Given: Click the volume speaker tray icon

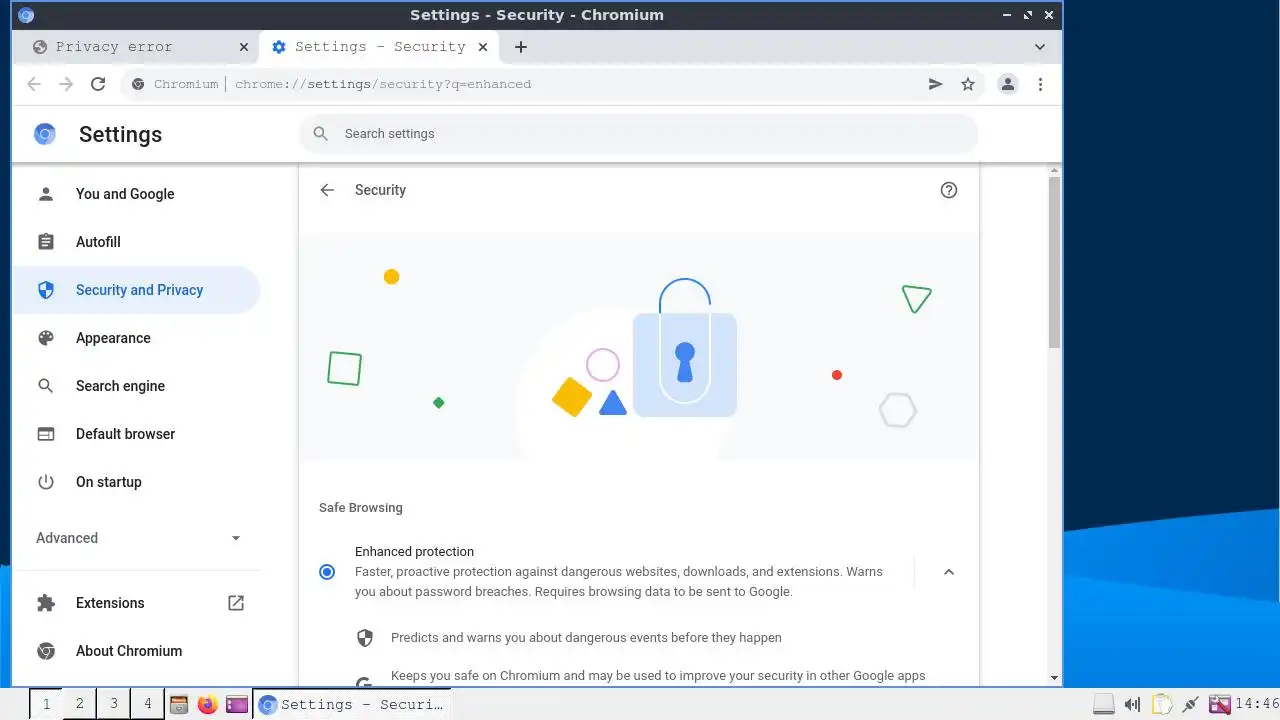Looking at the screenshot, I should pos(1132,704).
